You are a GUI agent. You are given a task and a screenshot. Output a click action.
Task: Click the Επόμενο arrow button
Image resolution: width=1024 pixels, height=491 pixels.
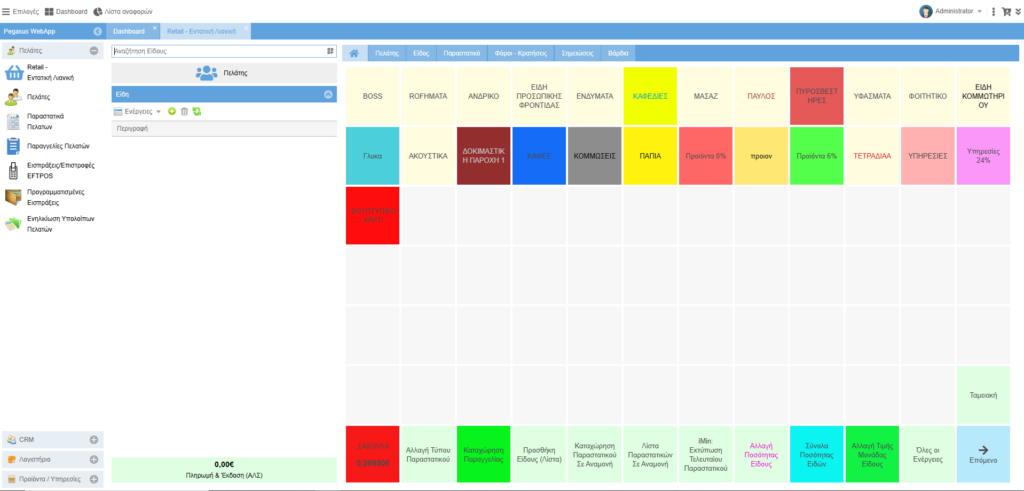984,454
